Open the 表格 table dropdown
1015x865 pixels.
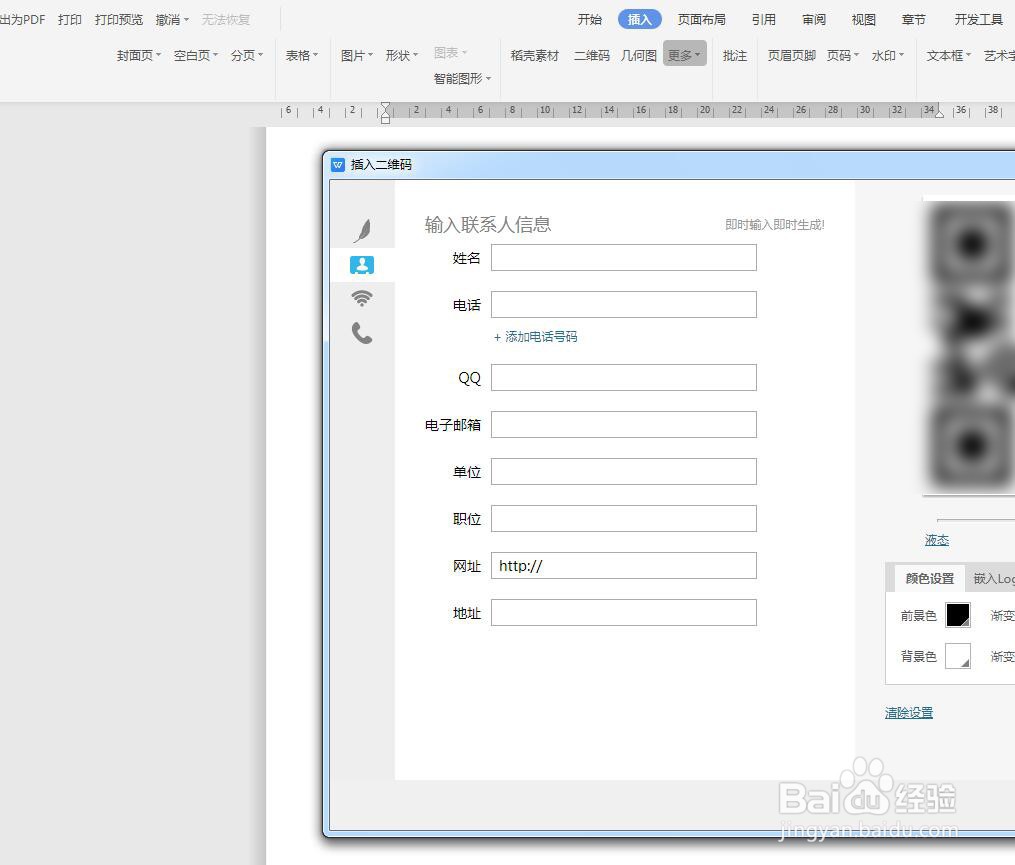(x=302, y=56)
